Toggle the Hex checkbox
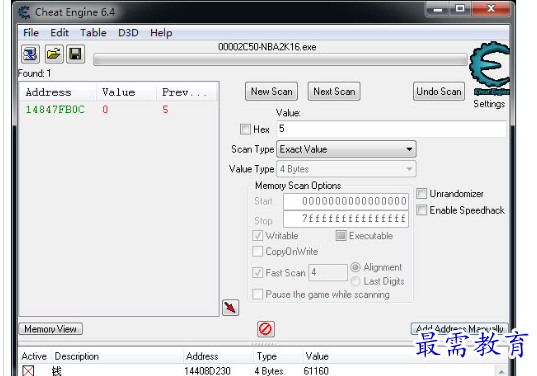This screenshot has height=376, width=537. coord(245,129)
